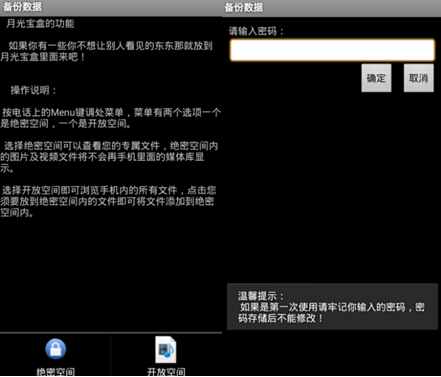Click the 温馨提示： toast message
The image size is (441, 377).
click(332, 307)
